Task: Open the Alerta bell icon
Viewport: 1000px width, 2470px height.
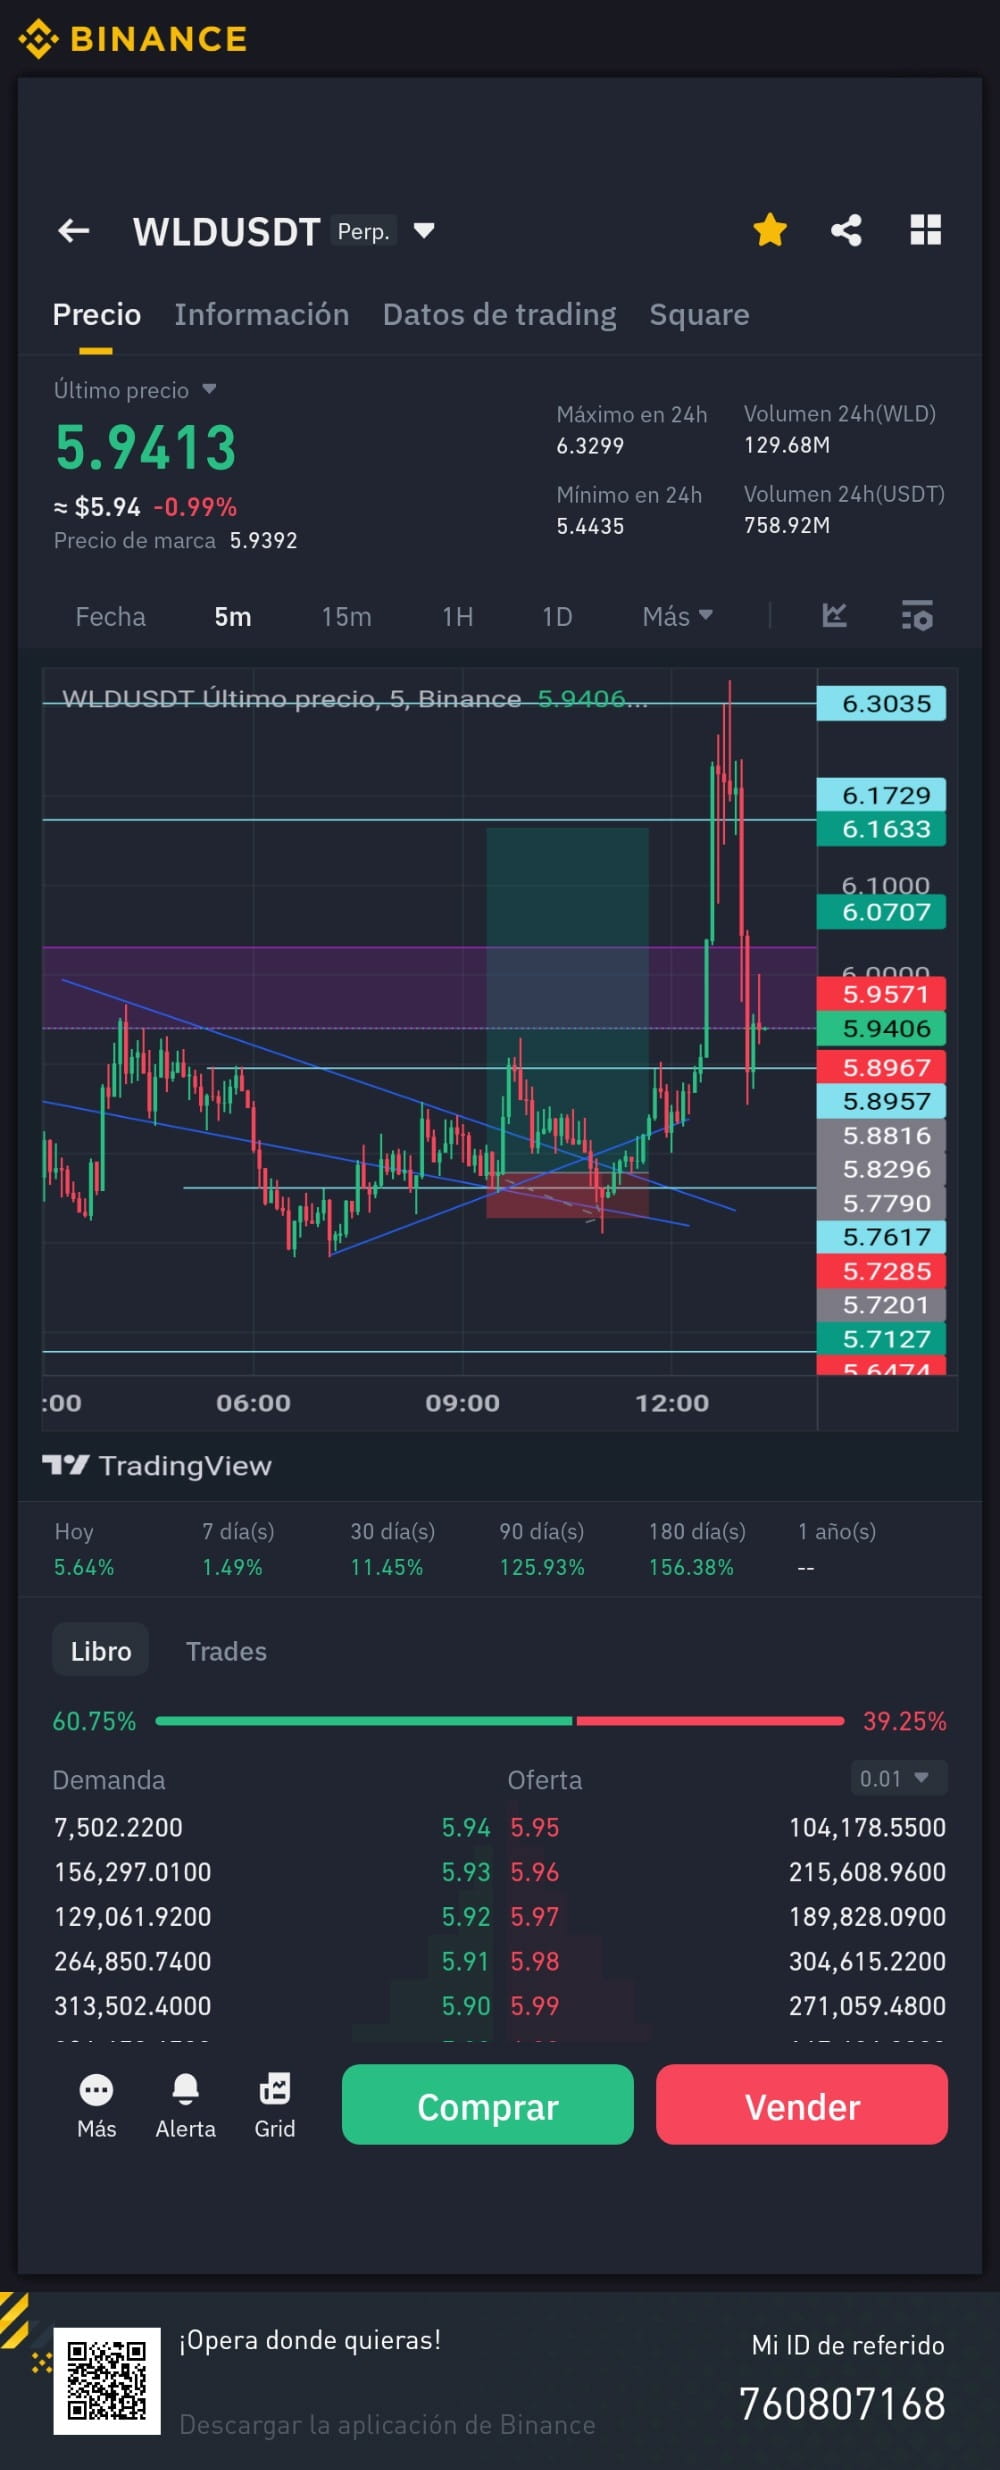Action: [x=185, y=2104]
